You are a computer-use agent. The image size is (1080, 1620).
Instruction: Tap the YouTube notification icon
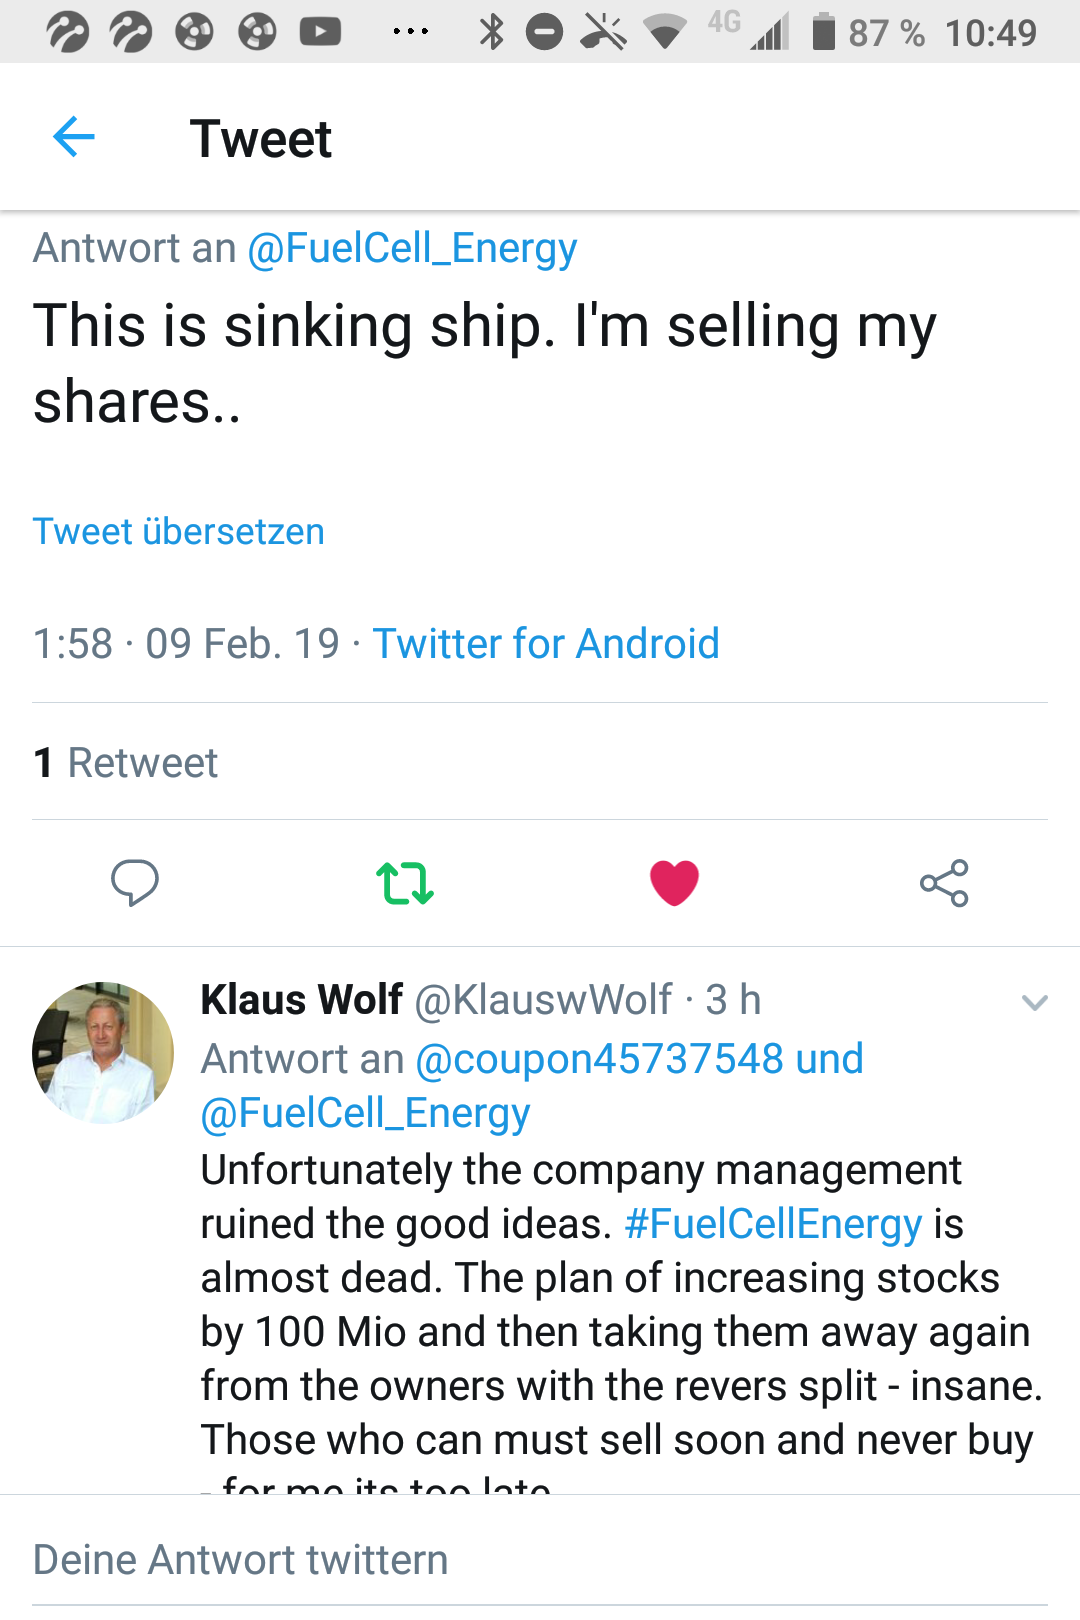[x=320, y=32]
